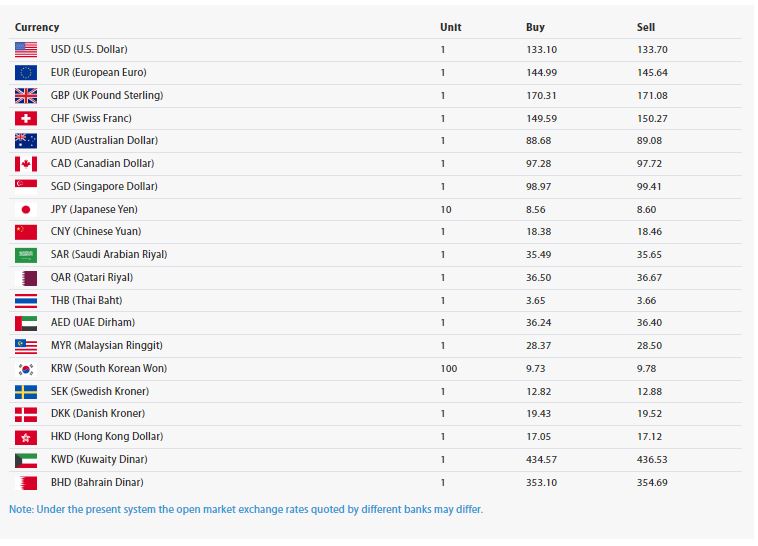Click the Unit column header
This screenshot has height=546, width=758.
(x=450, y=27)
